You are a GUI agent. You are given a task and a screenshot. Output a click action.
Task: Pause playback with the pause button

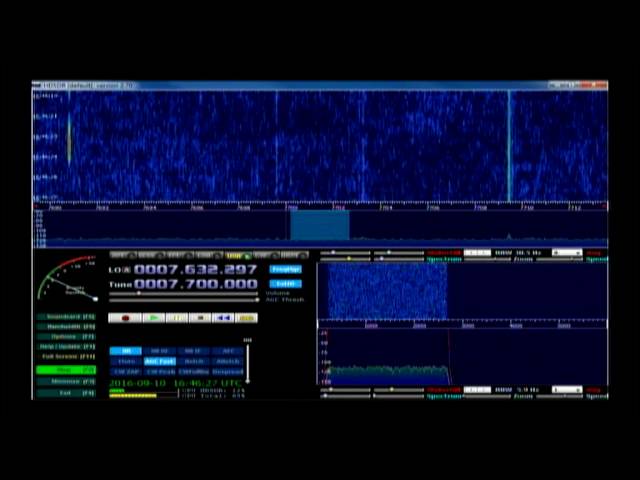click(177, 318)
